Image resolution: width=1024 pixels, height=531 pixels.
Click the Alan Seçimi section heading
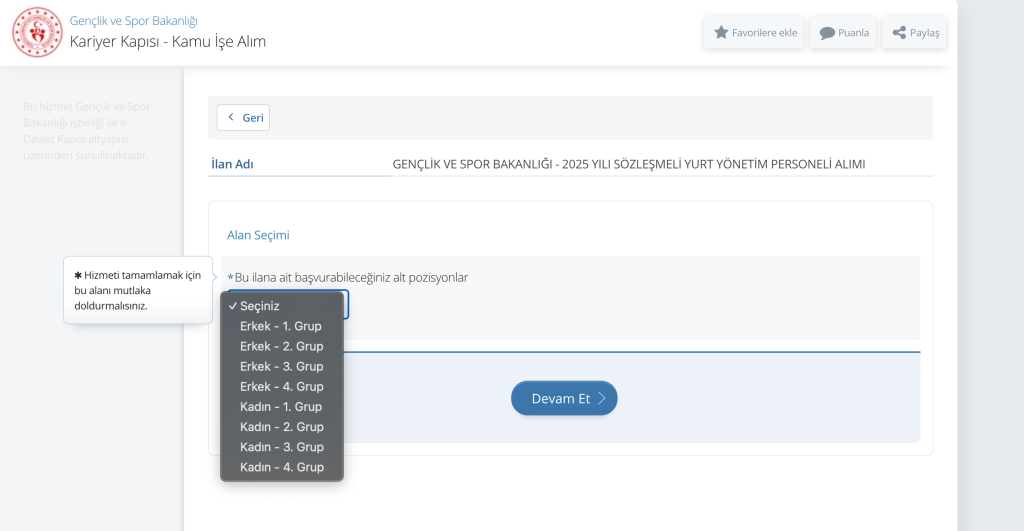pyautogui.click(x=258, y=235)
